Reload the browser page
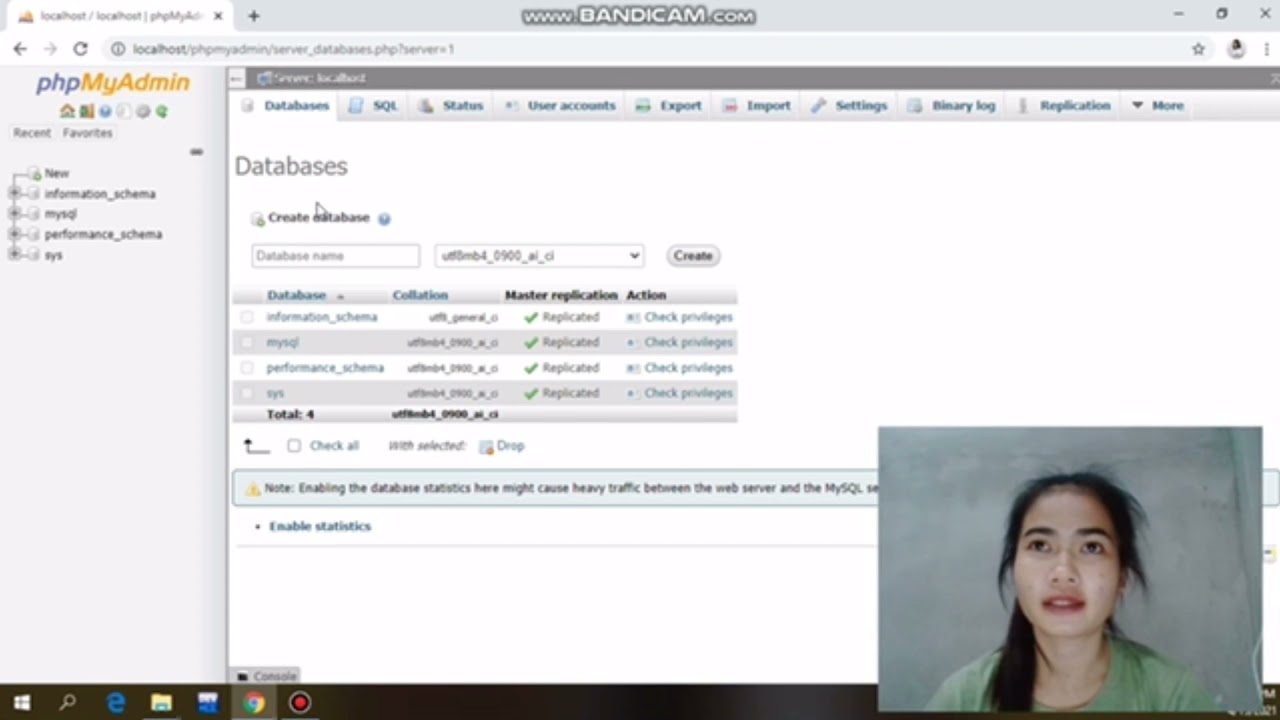Image resolution: width=1280 pixels, height=720 pixels. pos(80,48)
